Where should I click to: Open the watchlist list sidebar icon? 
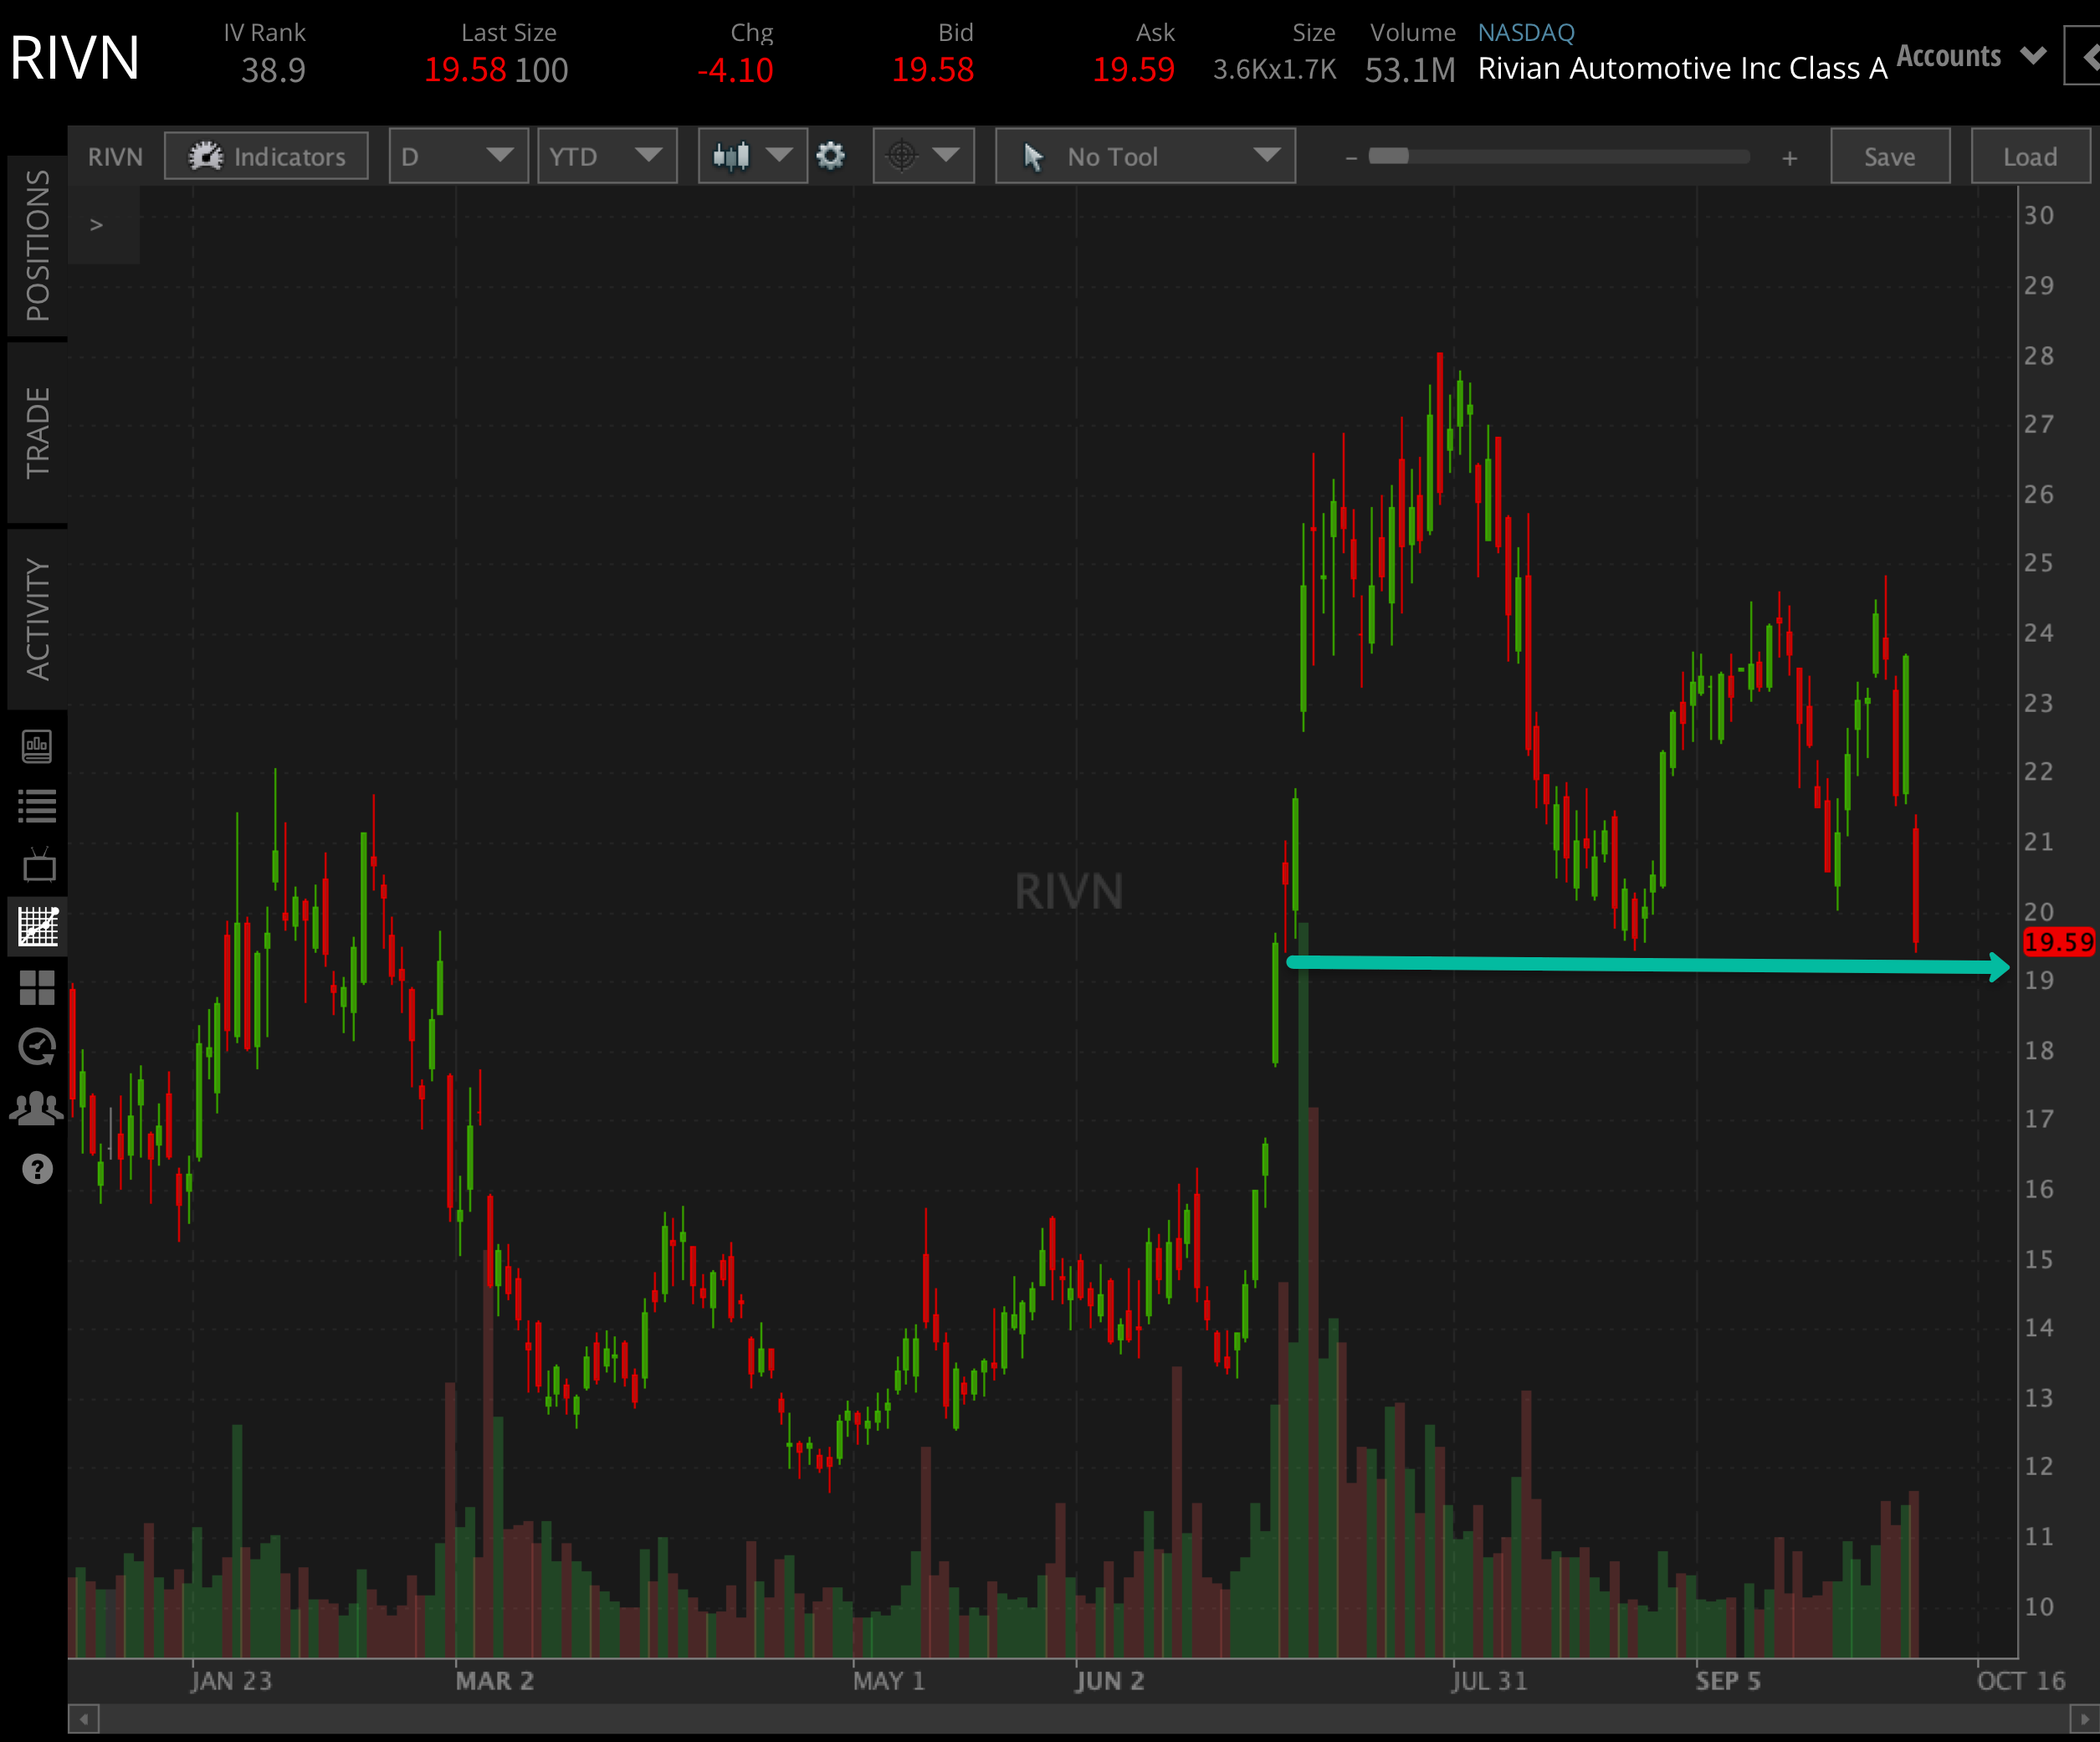38,805
